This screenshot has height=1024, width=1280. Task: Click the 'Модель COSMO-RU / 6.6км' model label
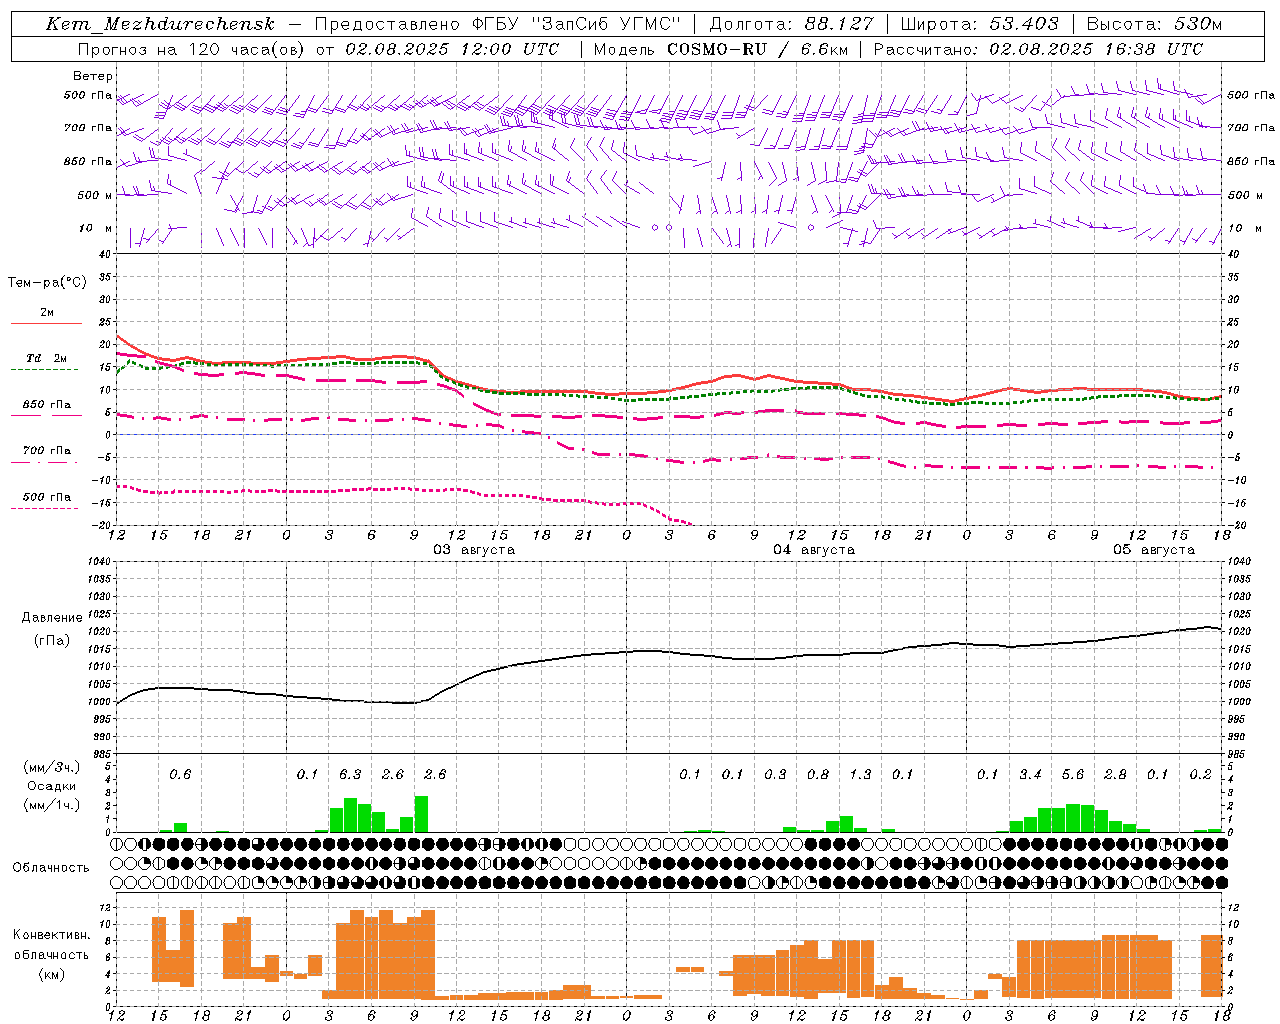coord(721,49)
